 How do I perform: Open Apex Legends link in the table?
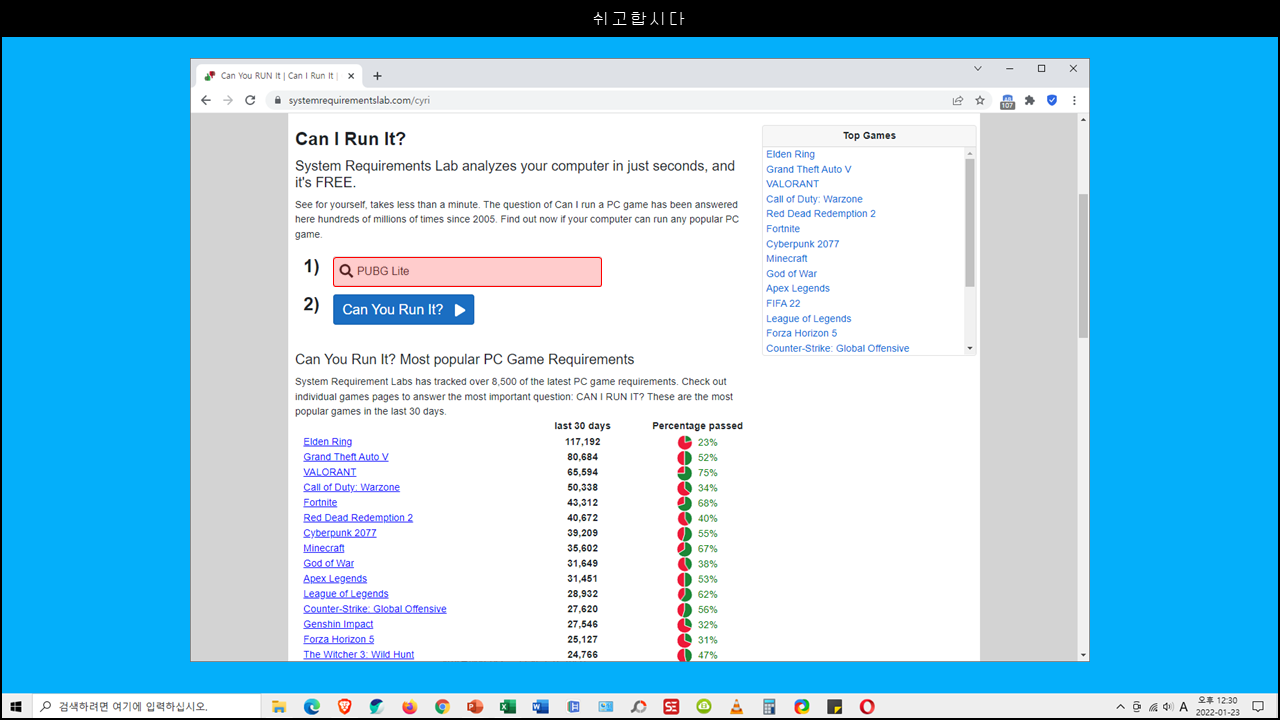click(x=335, y=578)
